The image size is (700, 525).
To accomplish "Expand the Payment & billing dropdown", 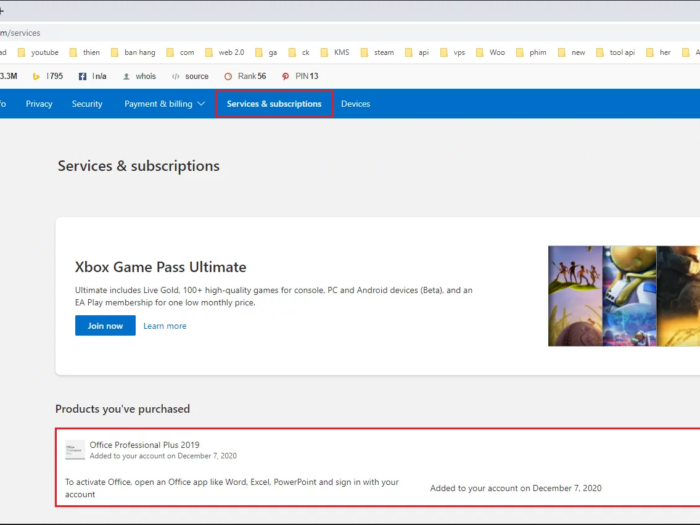I will click(164, 104).
